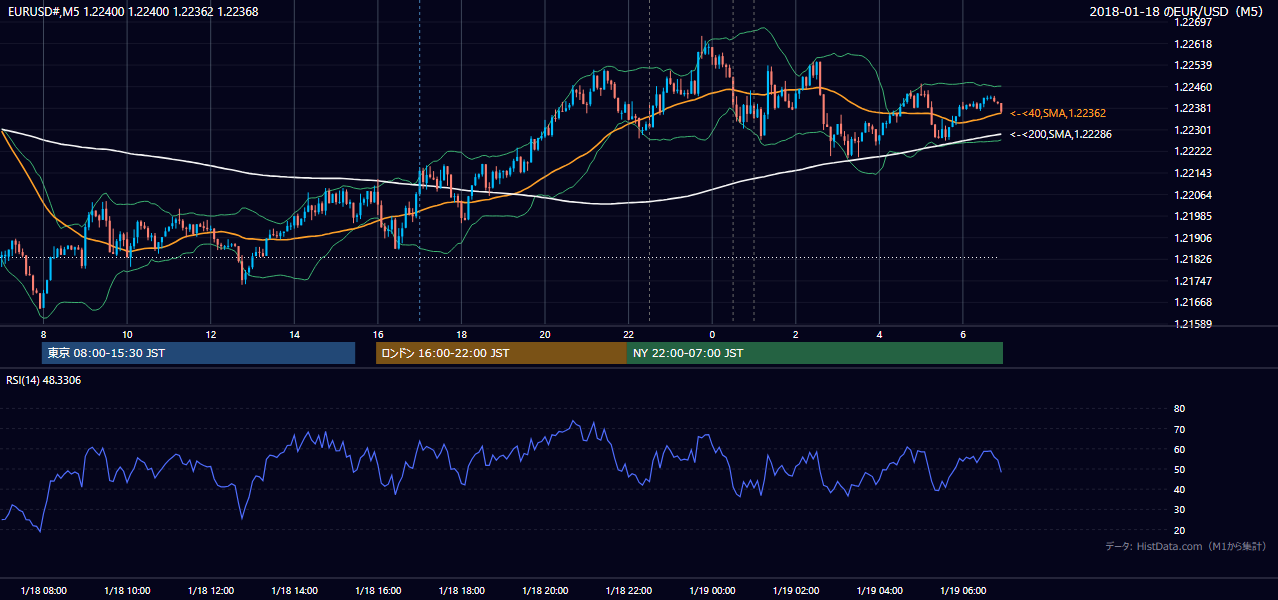1278x600 pixels.
Task: Click price axis value 1.21589
Action: (1194, 324)
